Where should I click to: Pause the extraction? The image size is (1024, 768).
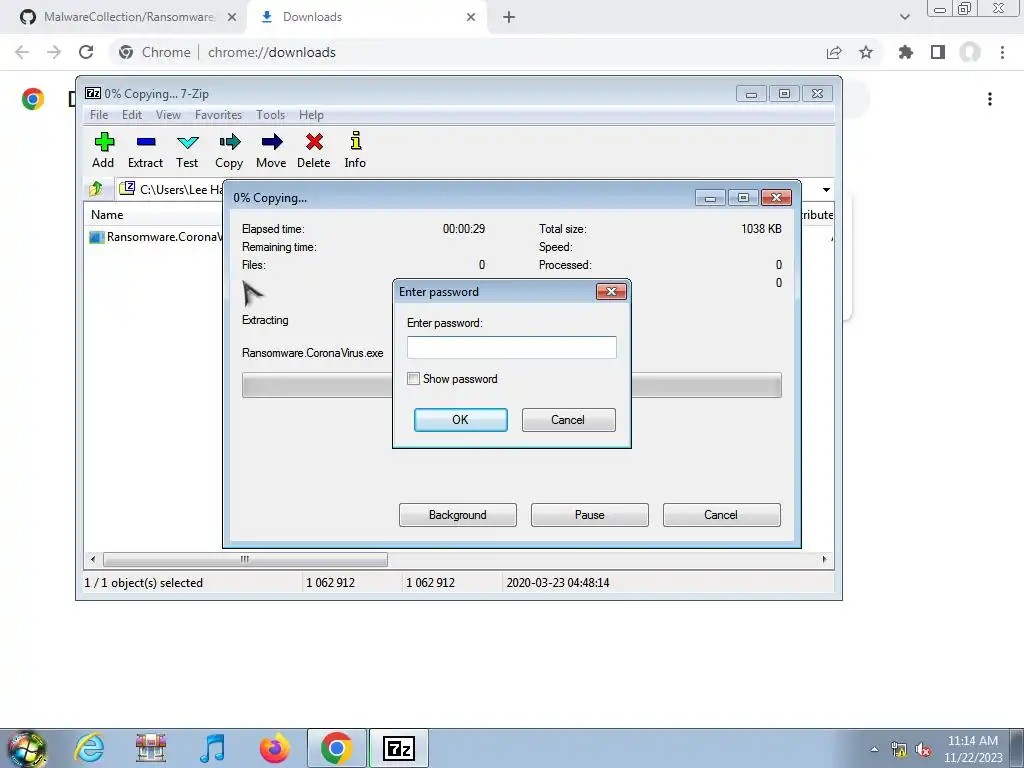[x=590, y=515]
